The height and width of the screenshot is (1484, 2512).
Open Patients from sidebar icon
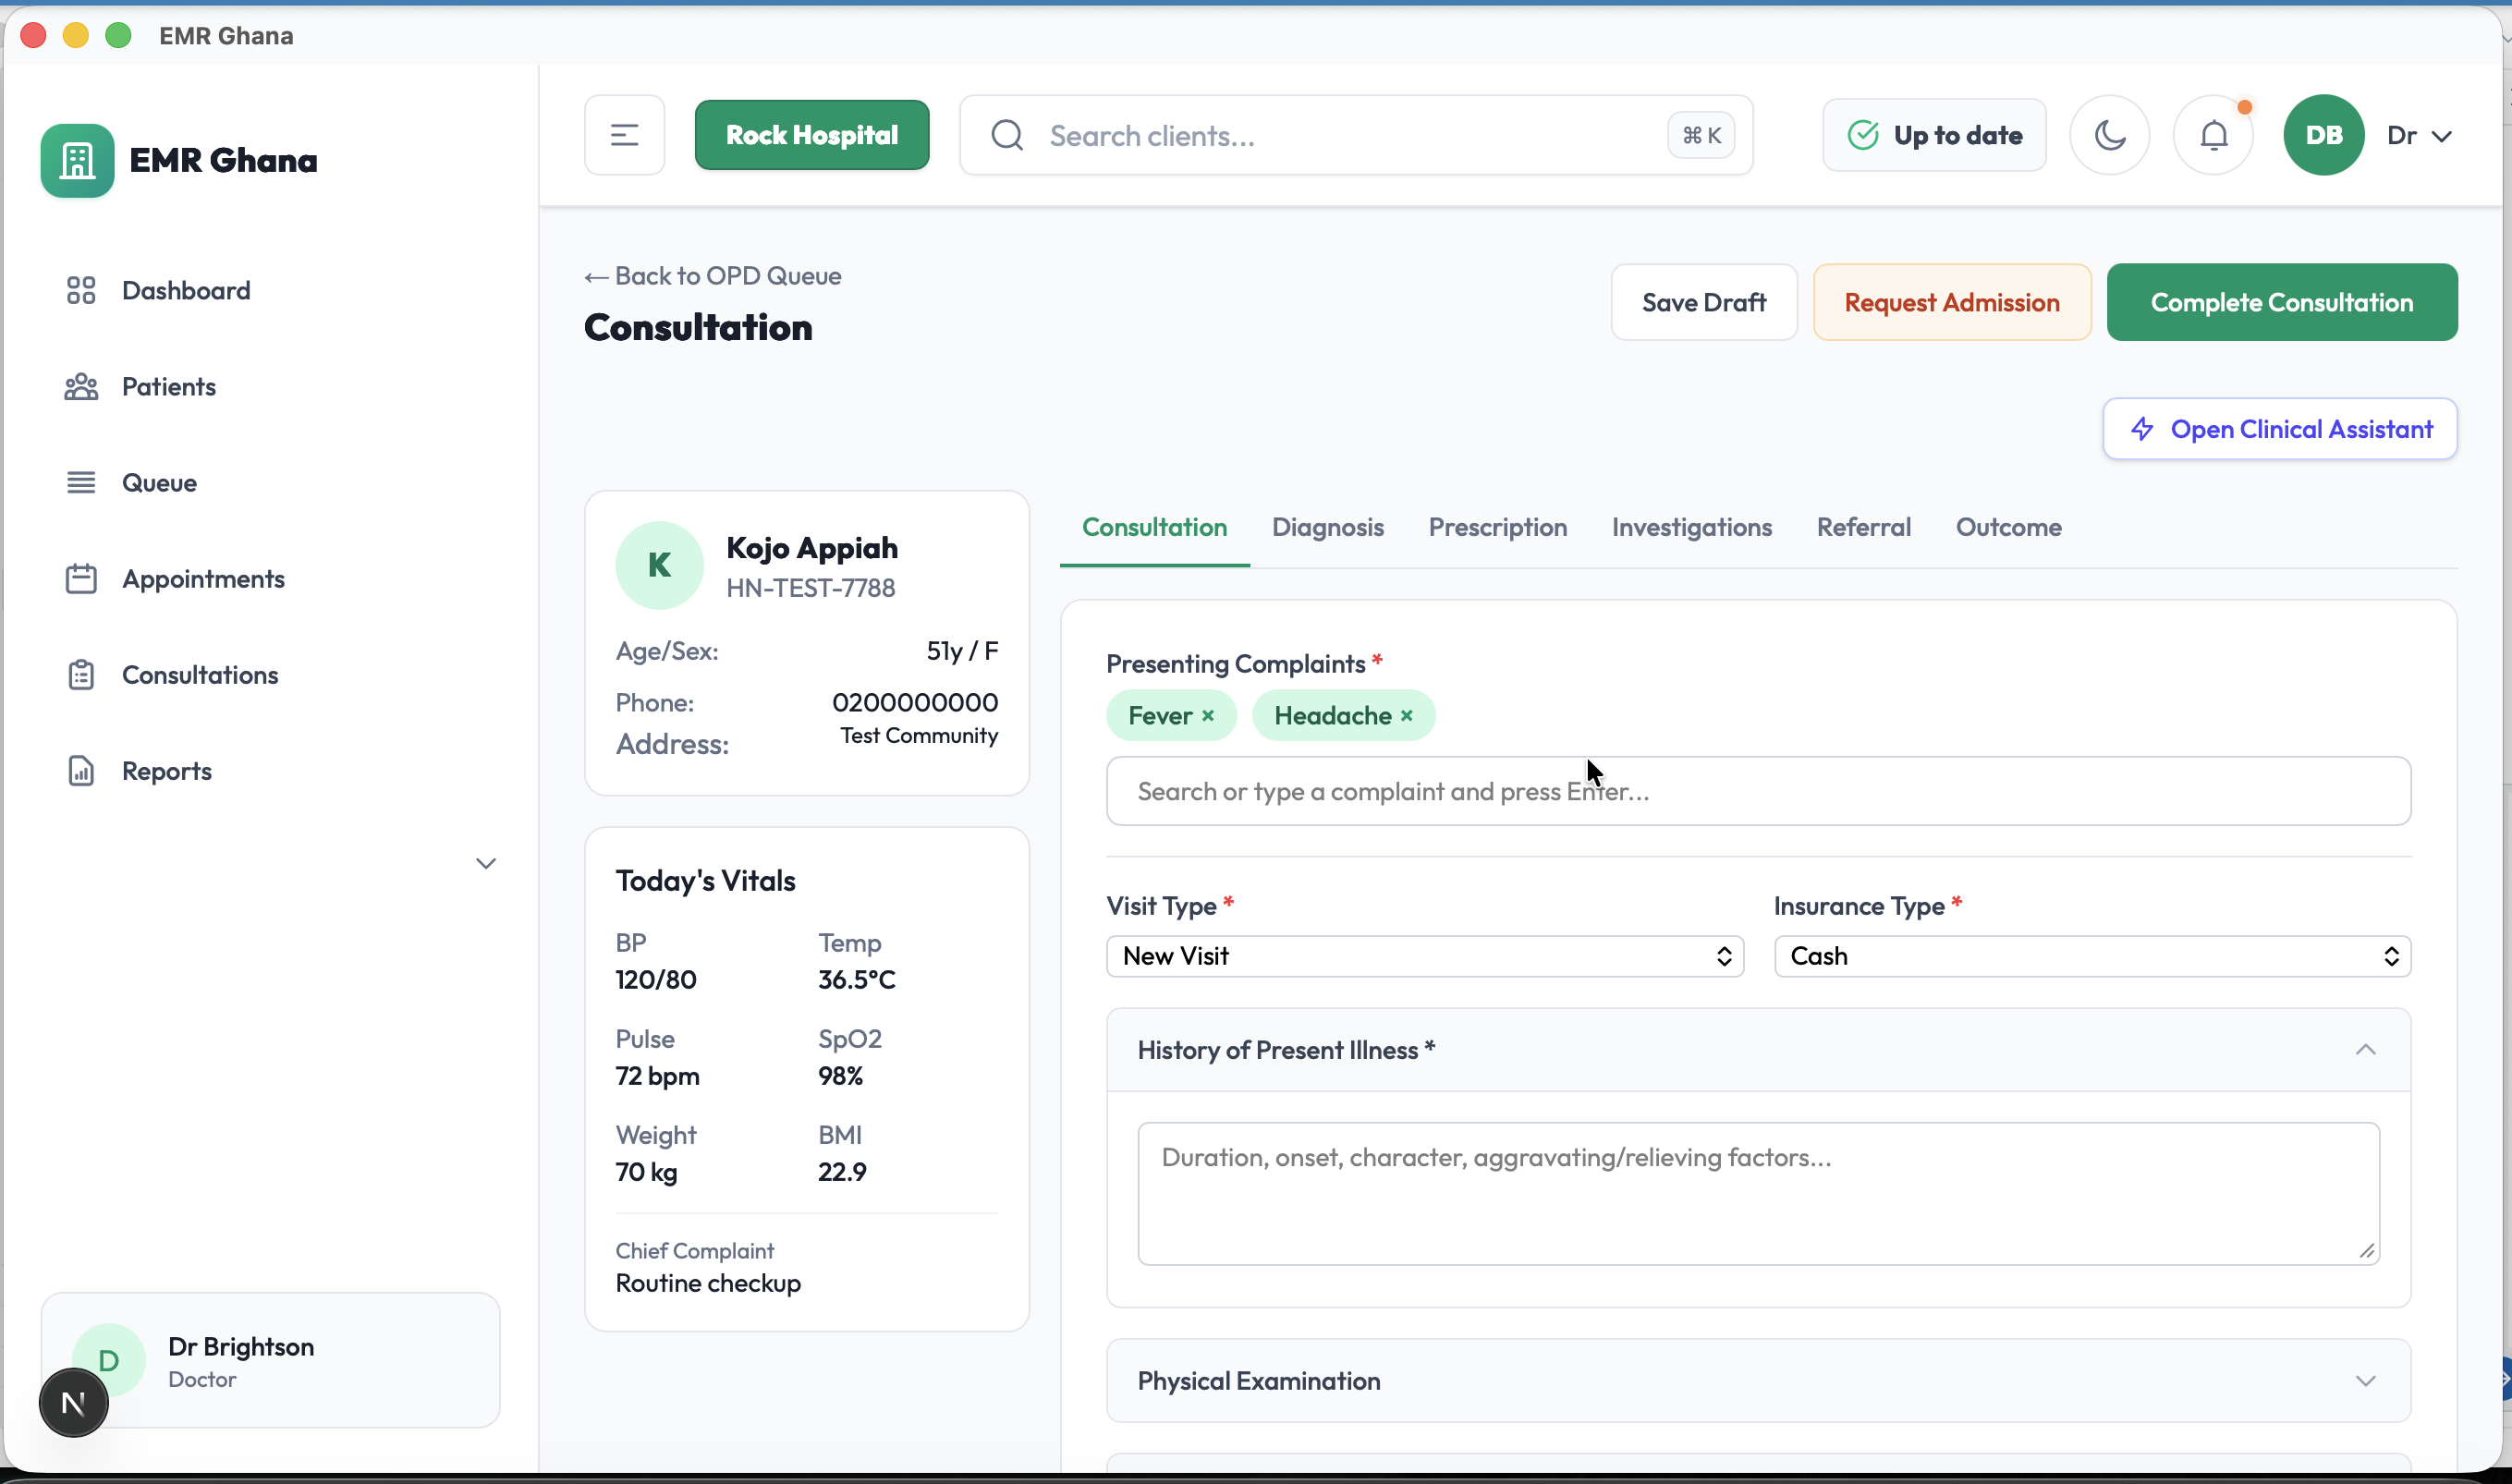(81, 387)
